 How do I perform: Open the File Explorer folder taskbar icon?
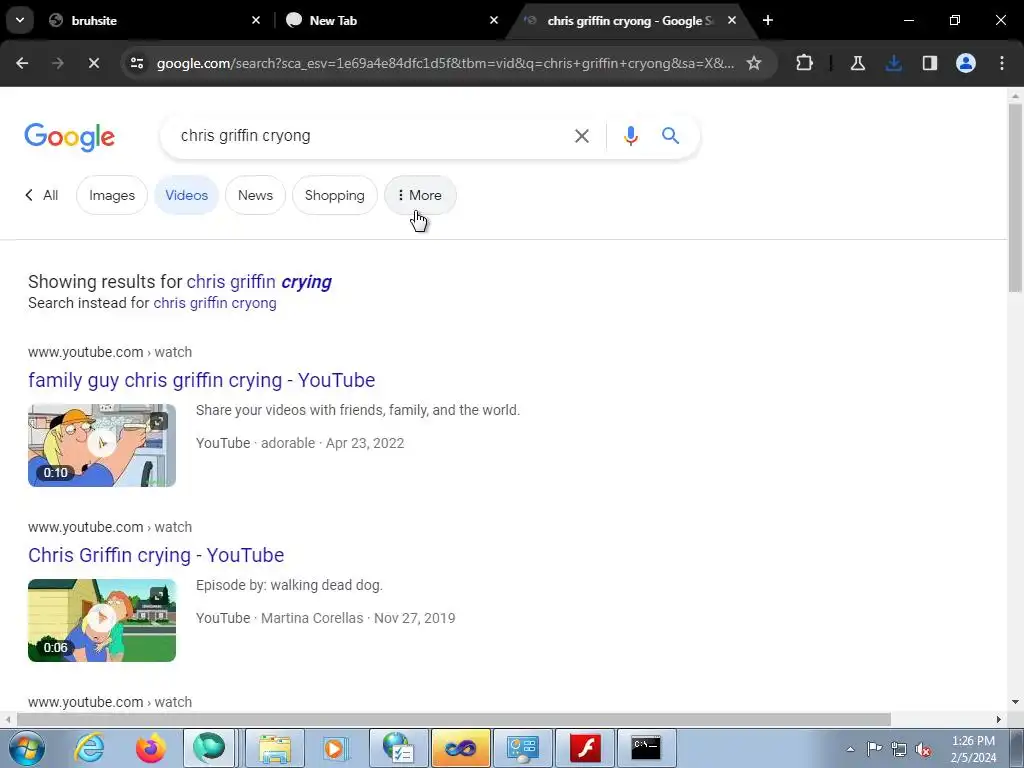[275, 748]
